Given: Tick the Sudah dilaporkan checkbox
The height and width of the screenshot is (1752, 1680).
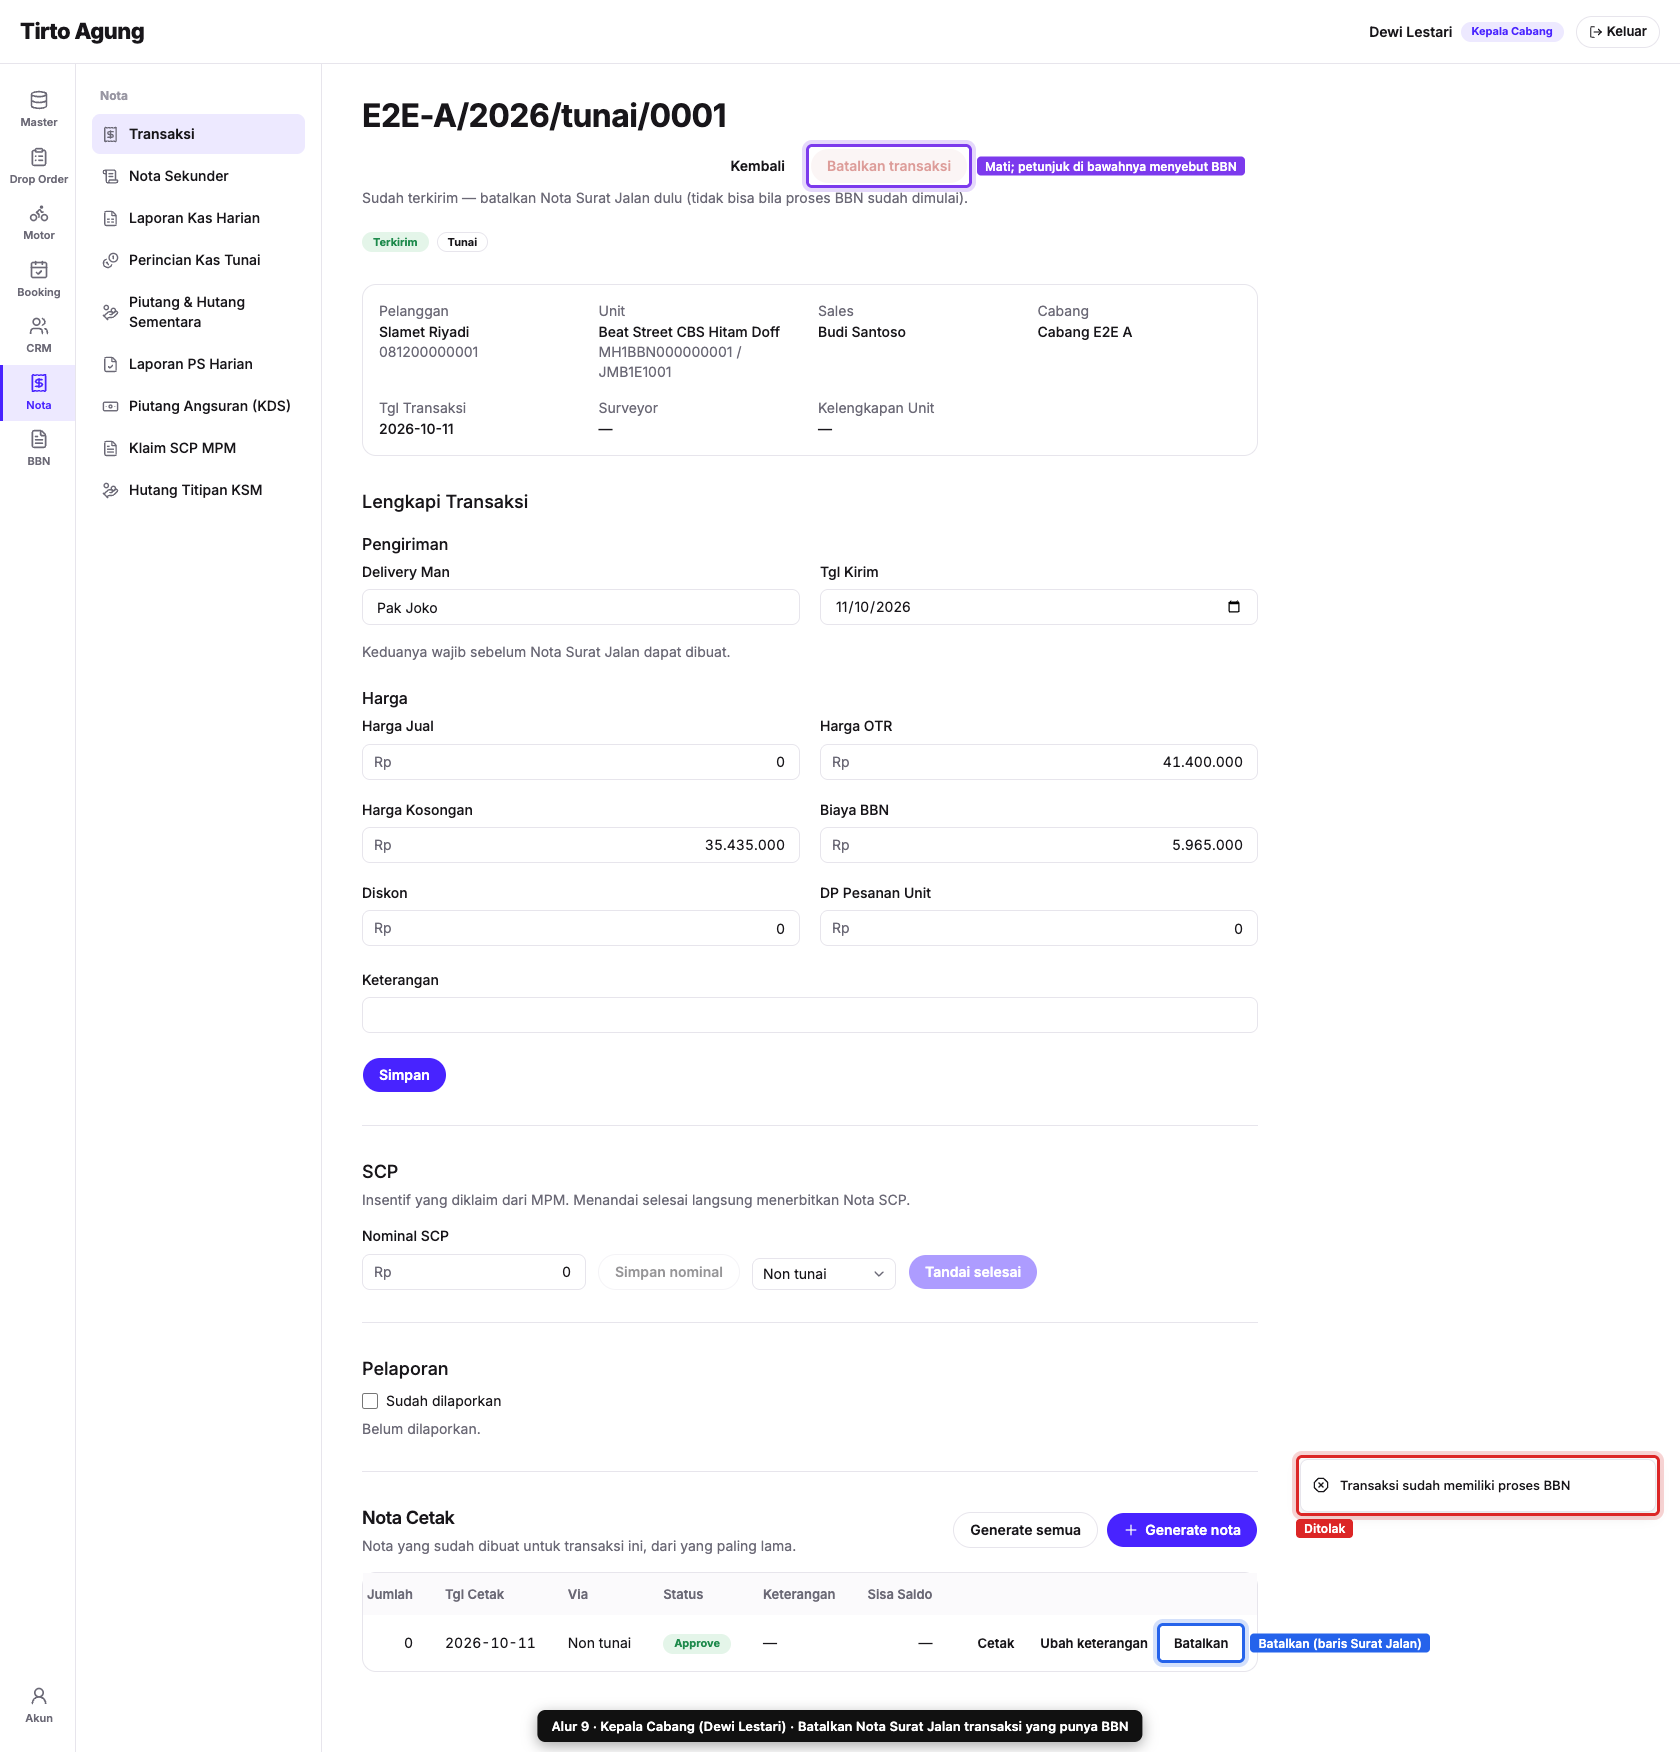Looking at the screenshot, I should (370, 1401).
